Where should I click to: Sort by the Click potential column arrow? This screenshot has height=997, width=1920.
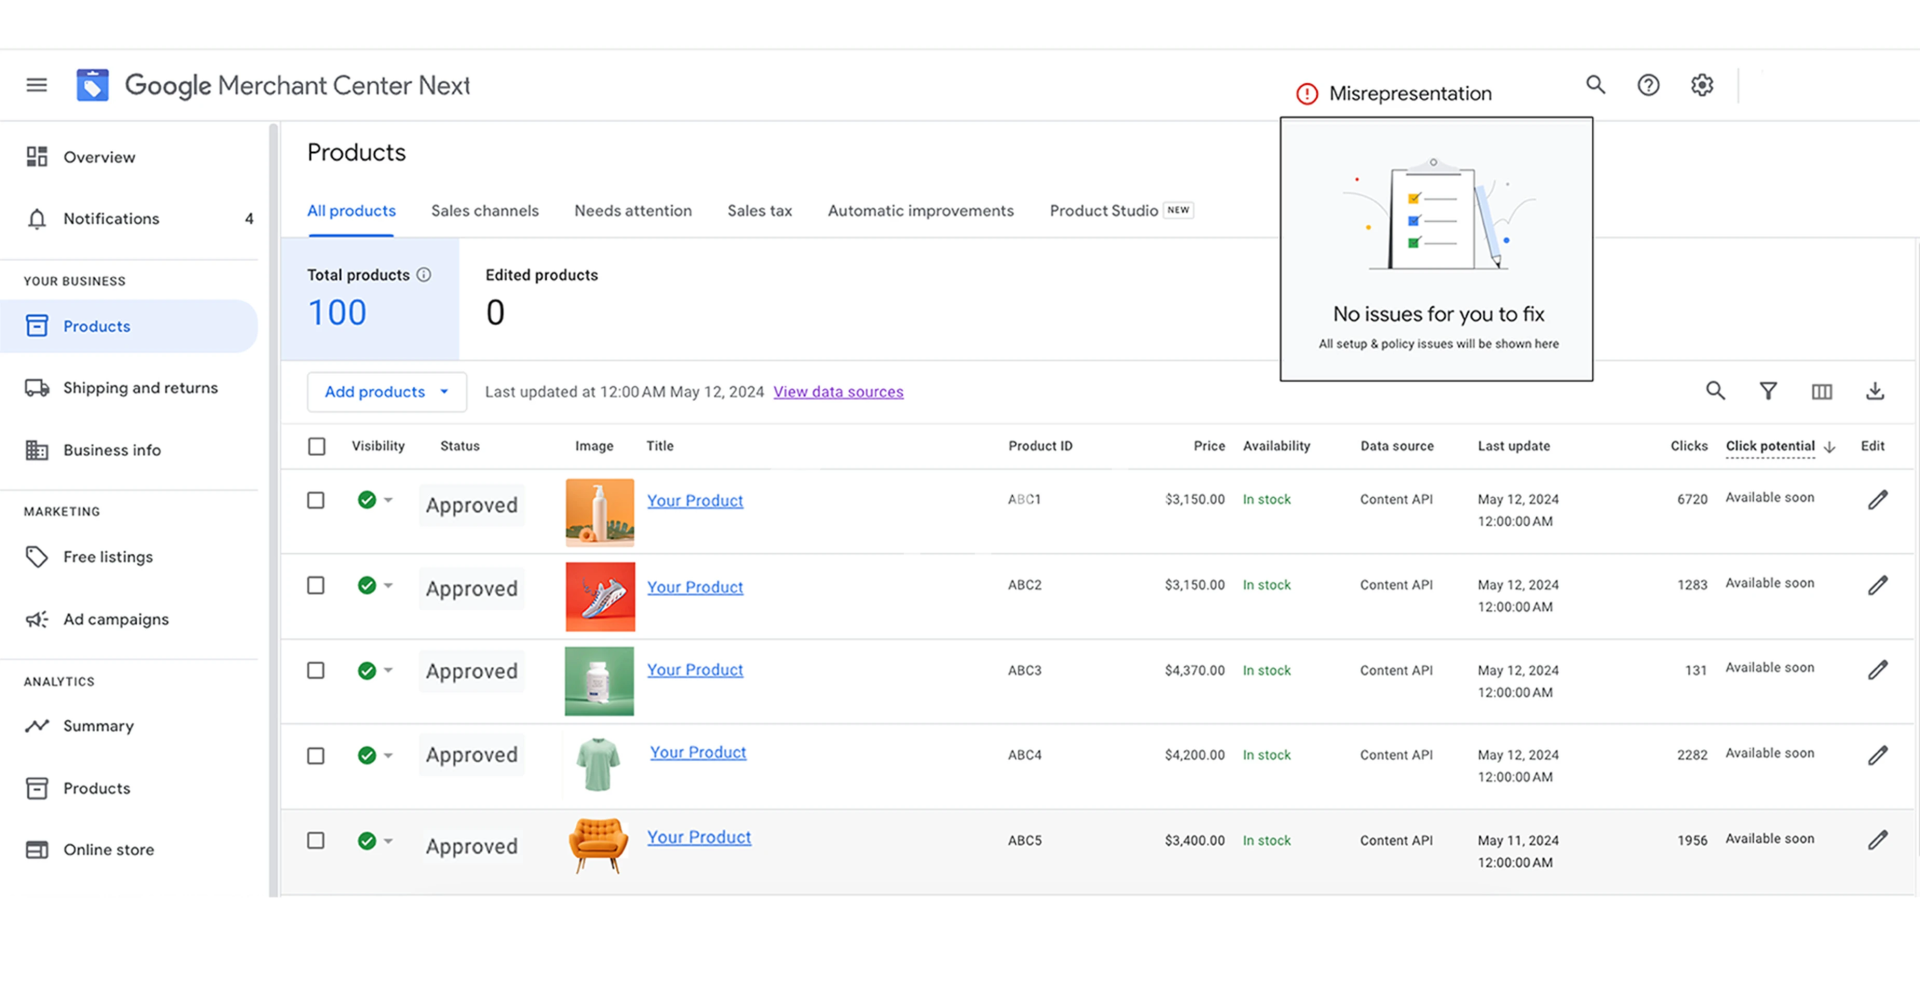click(1829, 447)
